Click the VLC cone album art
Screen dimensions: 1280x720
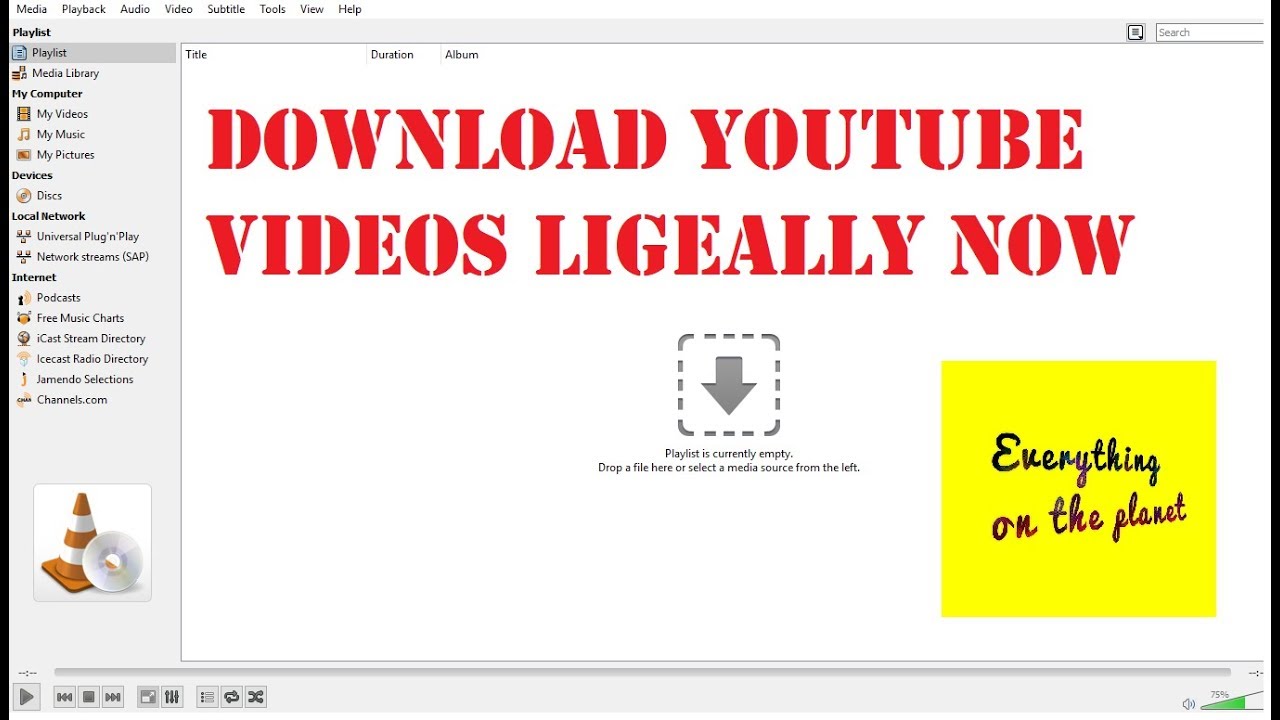point(92,543)
